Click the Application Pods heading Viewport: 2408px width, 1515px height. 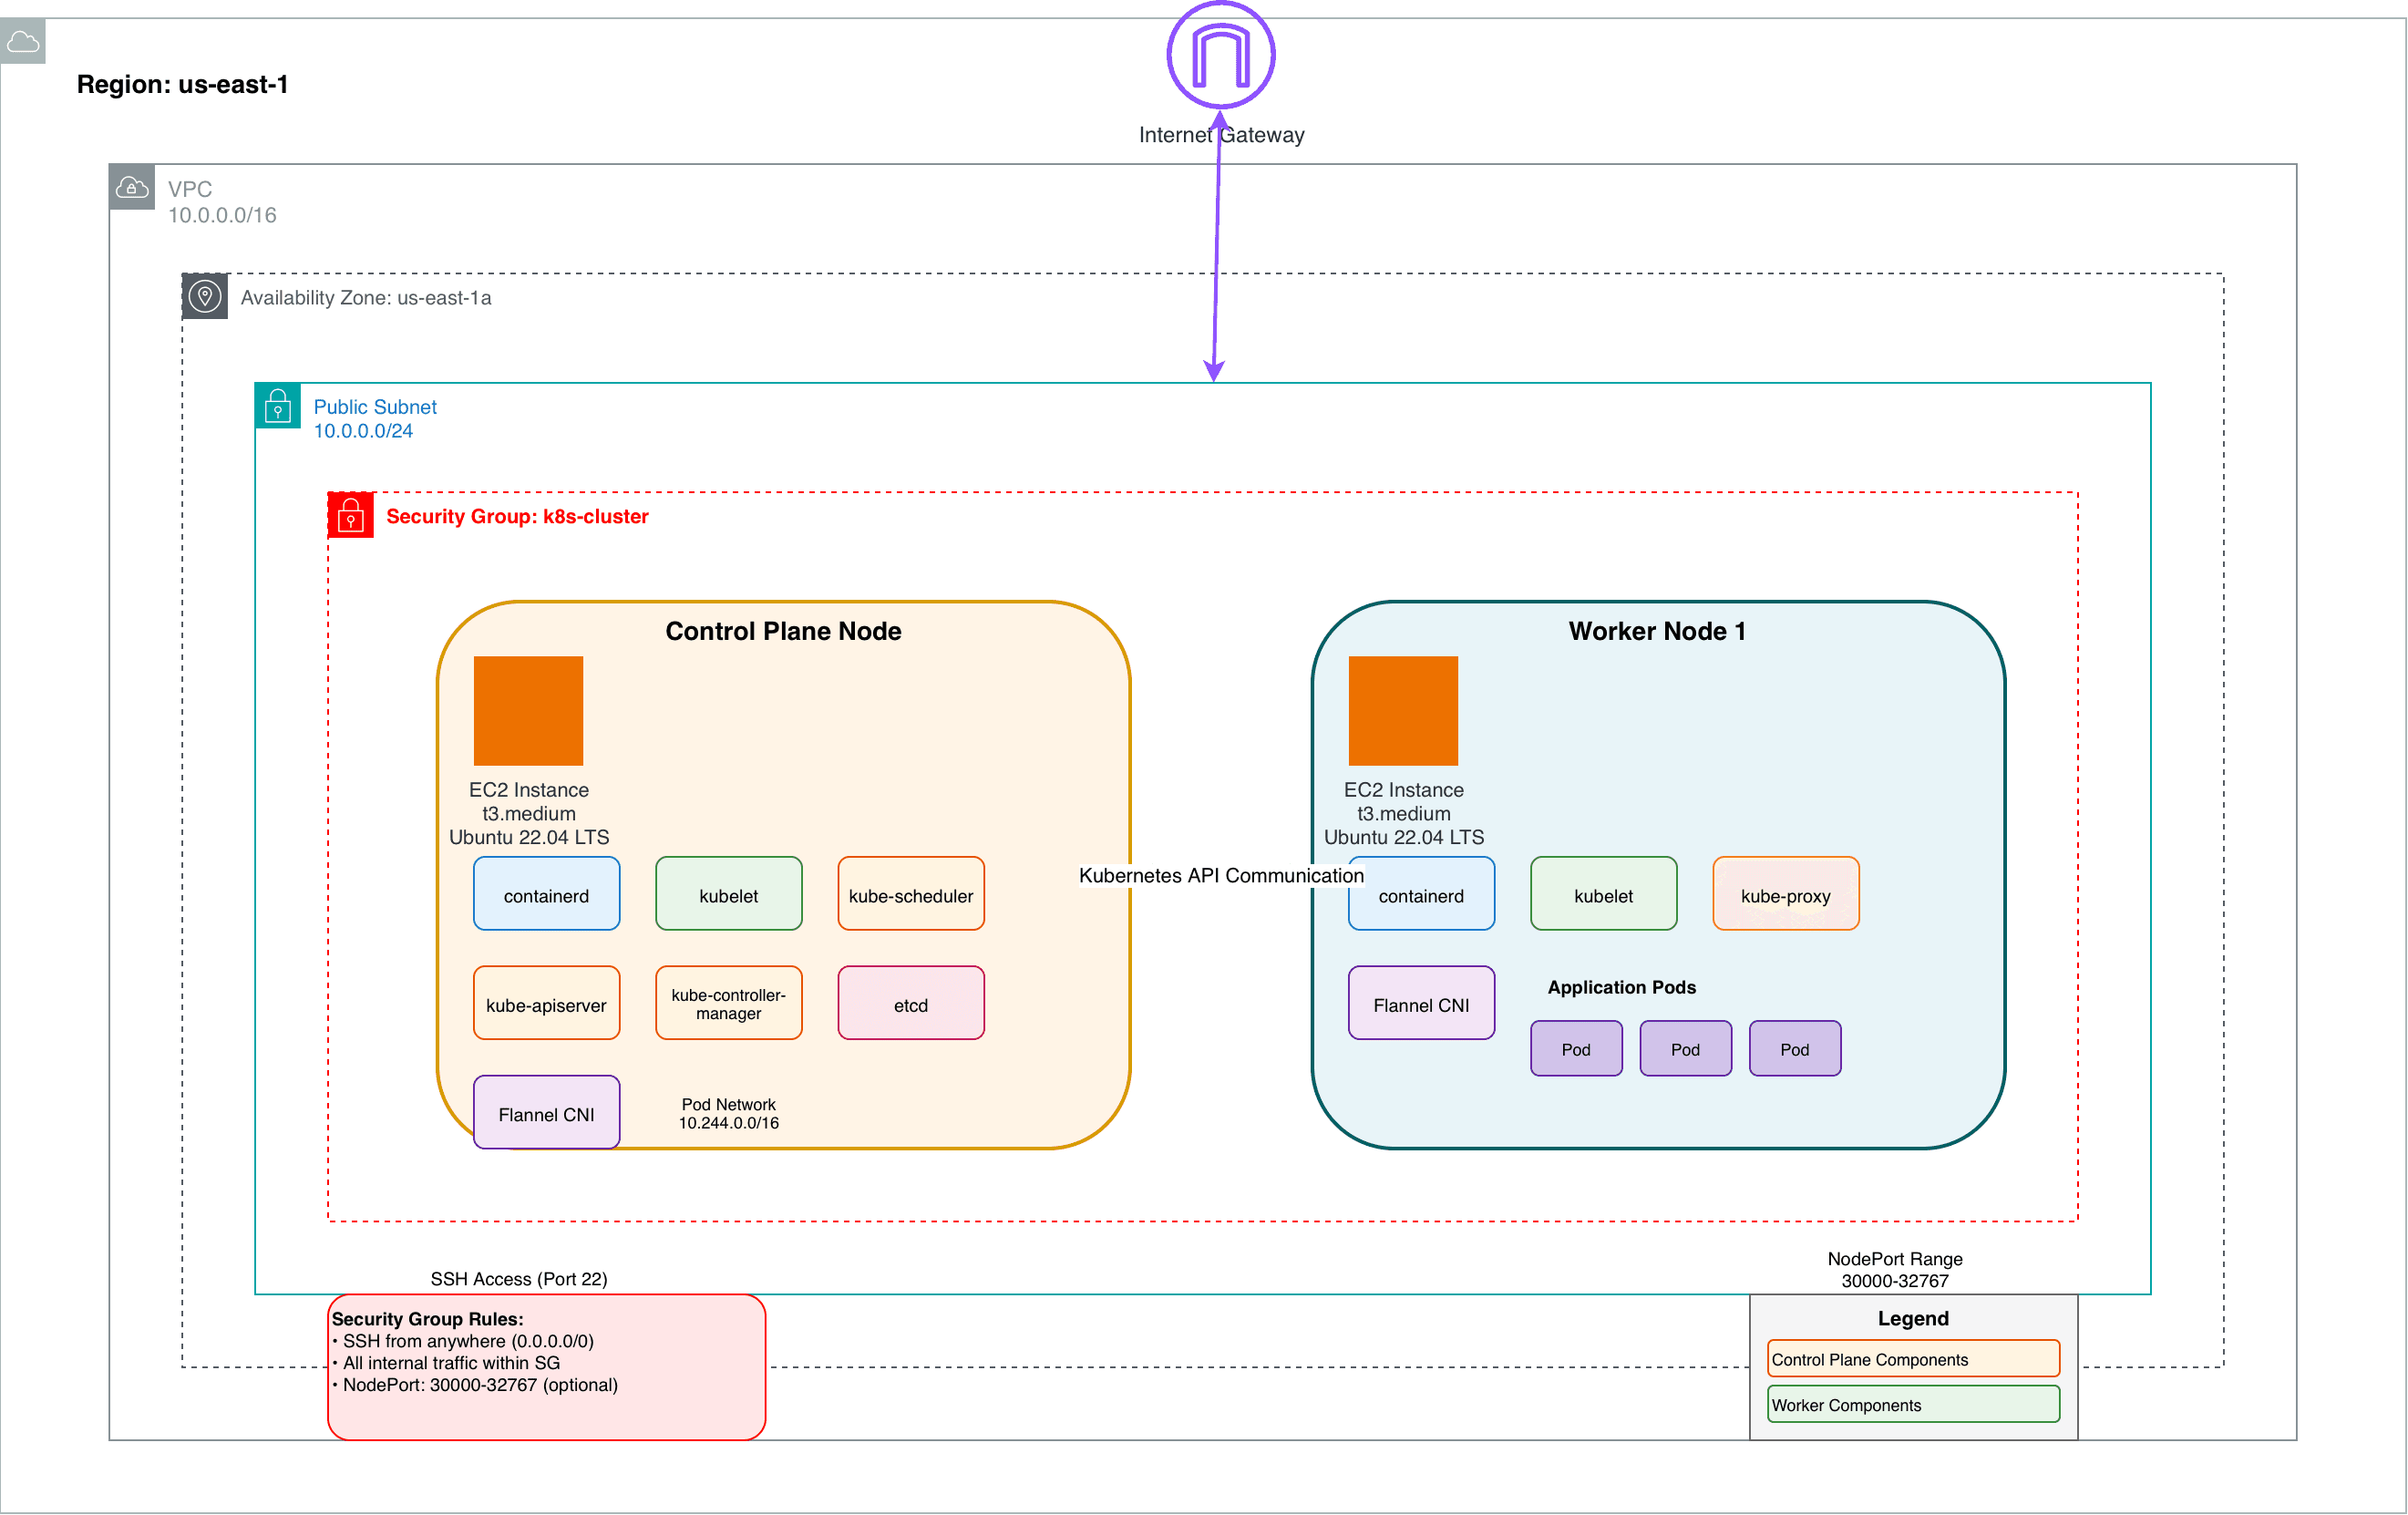1622,987
